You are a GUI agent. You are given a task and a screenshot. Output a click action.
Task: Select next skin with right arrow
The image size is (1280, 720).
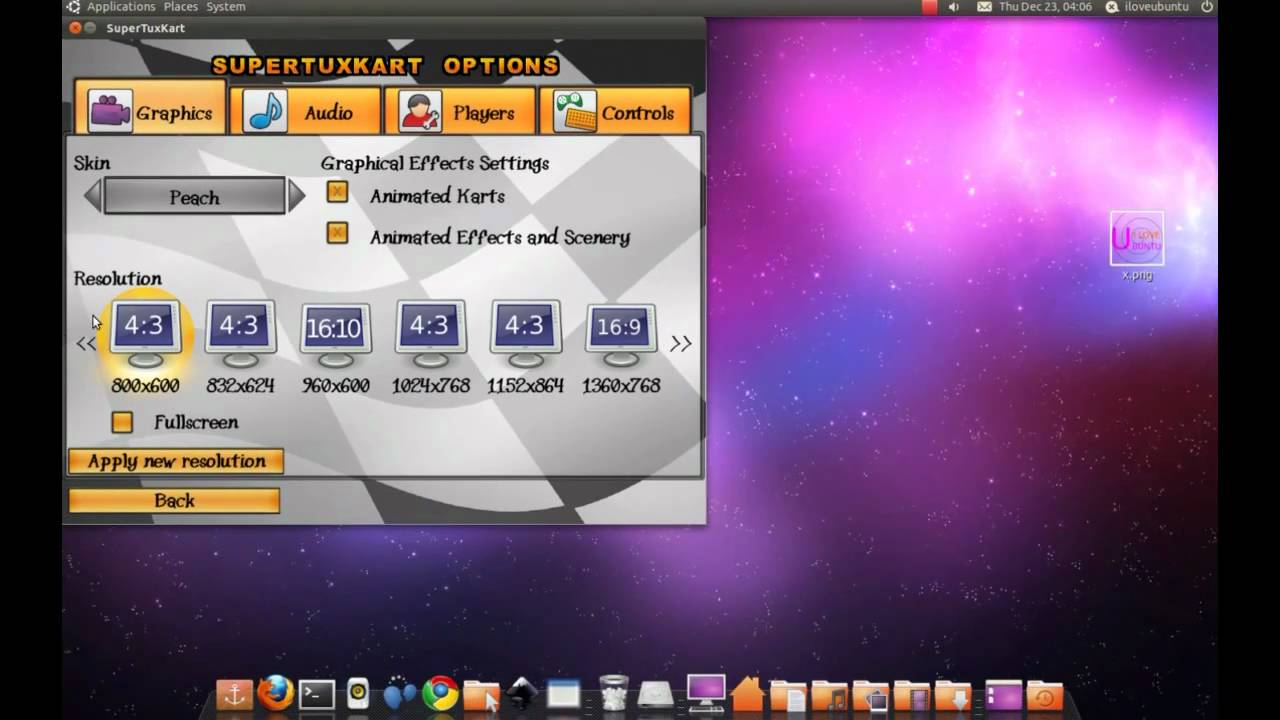(x=296, y=196)
